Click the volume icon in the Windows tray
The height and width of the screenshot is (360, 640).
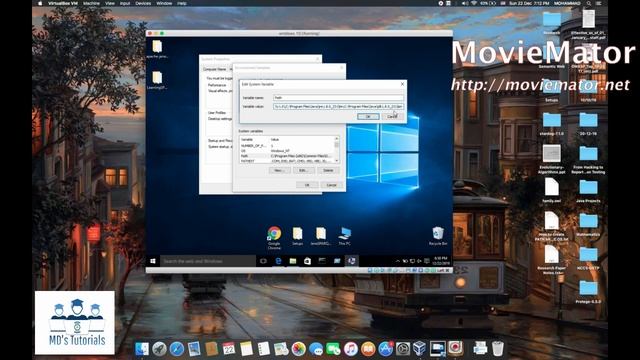click(x=419, y=261)
